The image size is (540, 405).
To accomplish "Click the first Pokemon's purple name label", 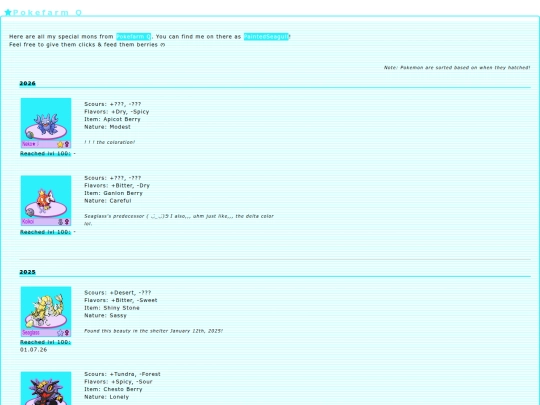I will (30, 144).
